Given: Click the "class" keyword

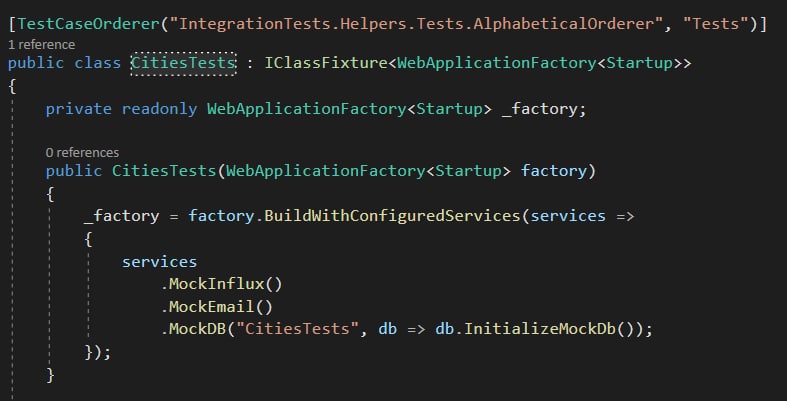Looking at the screenshot, I should click(98, 63).
